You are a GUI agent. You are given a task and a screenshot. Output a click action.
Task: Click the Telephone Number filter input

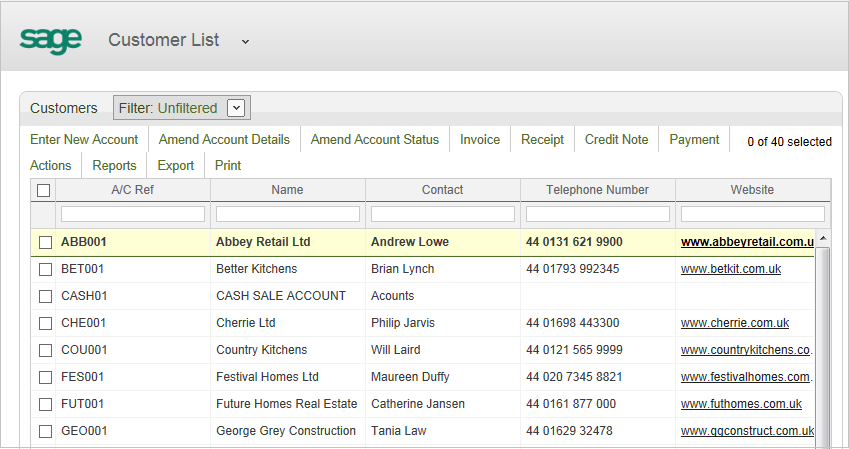click(597, 214)
